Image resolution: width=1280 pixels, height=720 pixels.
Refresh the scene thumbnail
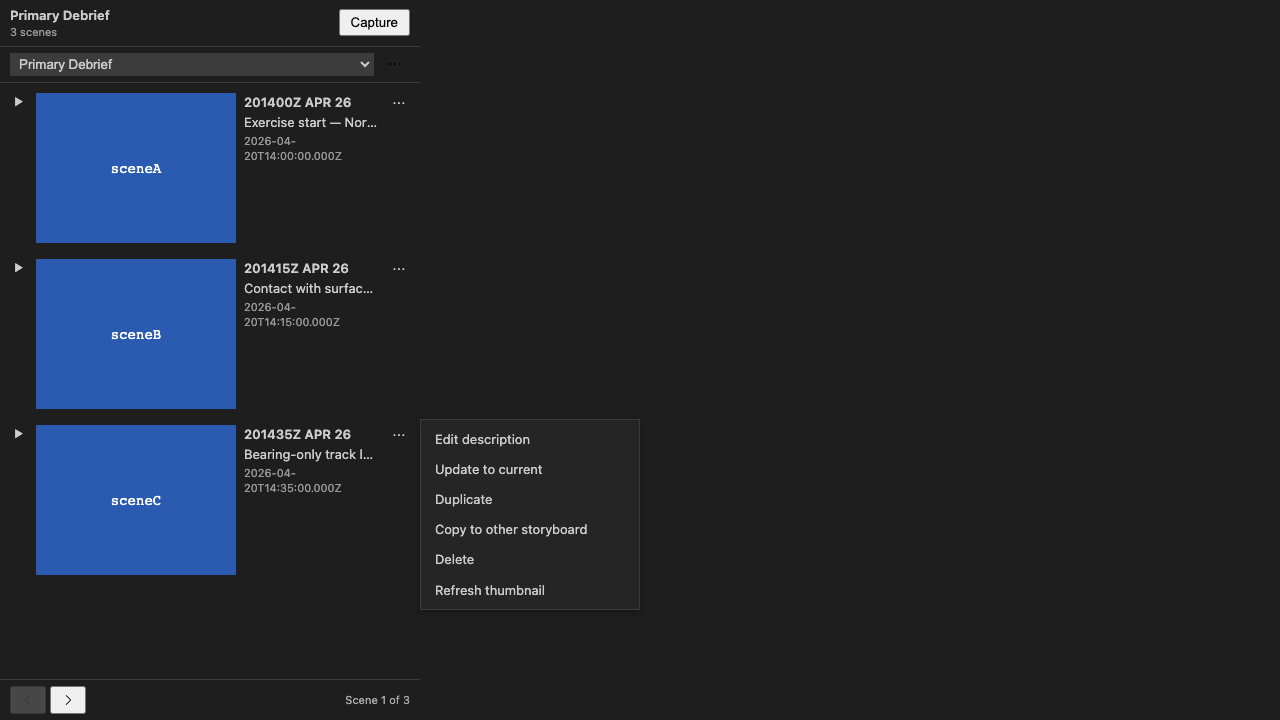pyautogui.click(x=489, y=590)
